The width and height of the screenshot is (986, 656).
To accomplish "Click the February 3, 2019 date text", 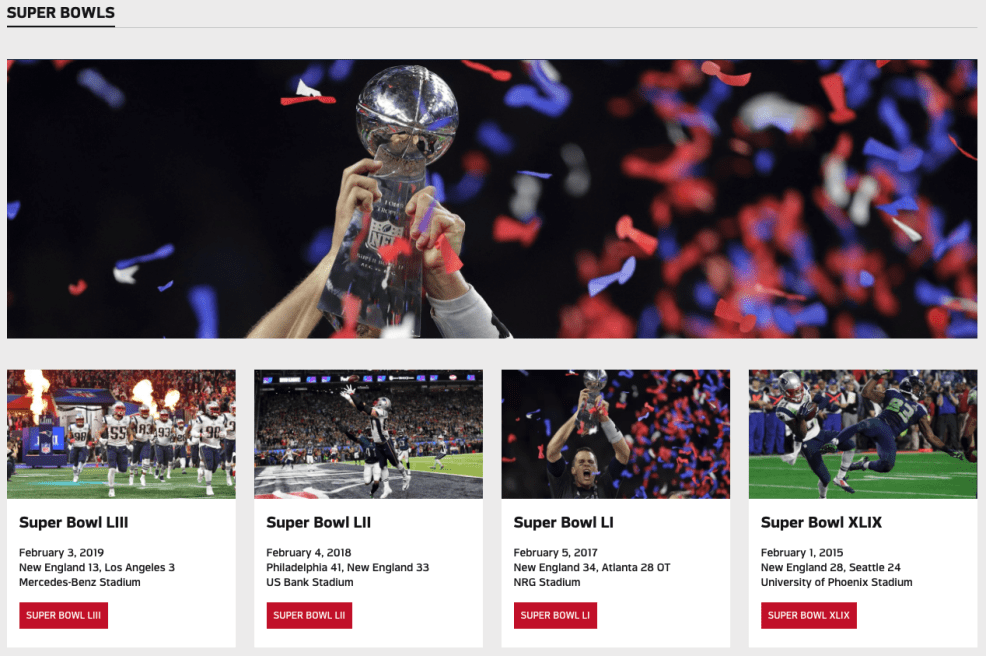I will coord(61,553).
